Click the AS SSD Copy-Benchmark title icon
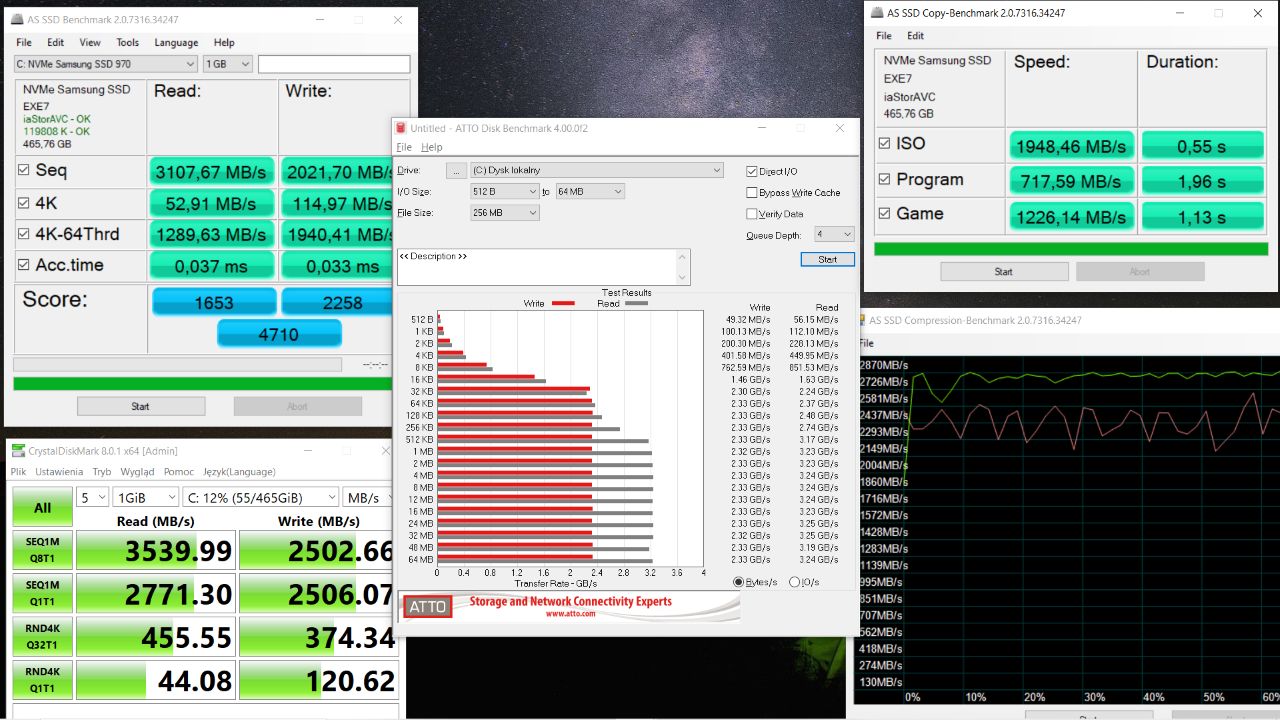 pyautogui.click(x=878, y=13)
